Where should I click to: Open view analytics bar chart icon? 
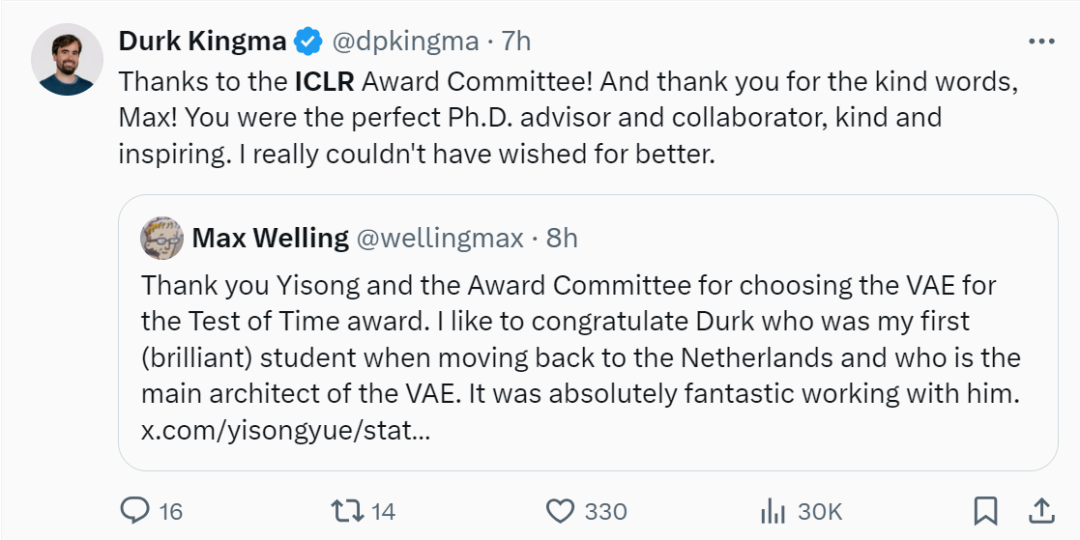coord(772,511)
